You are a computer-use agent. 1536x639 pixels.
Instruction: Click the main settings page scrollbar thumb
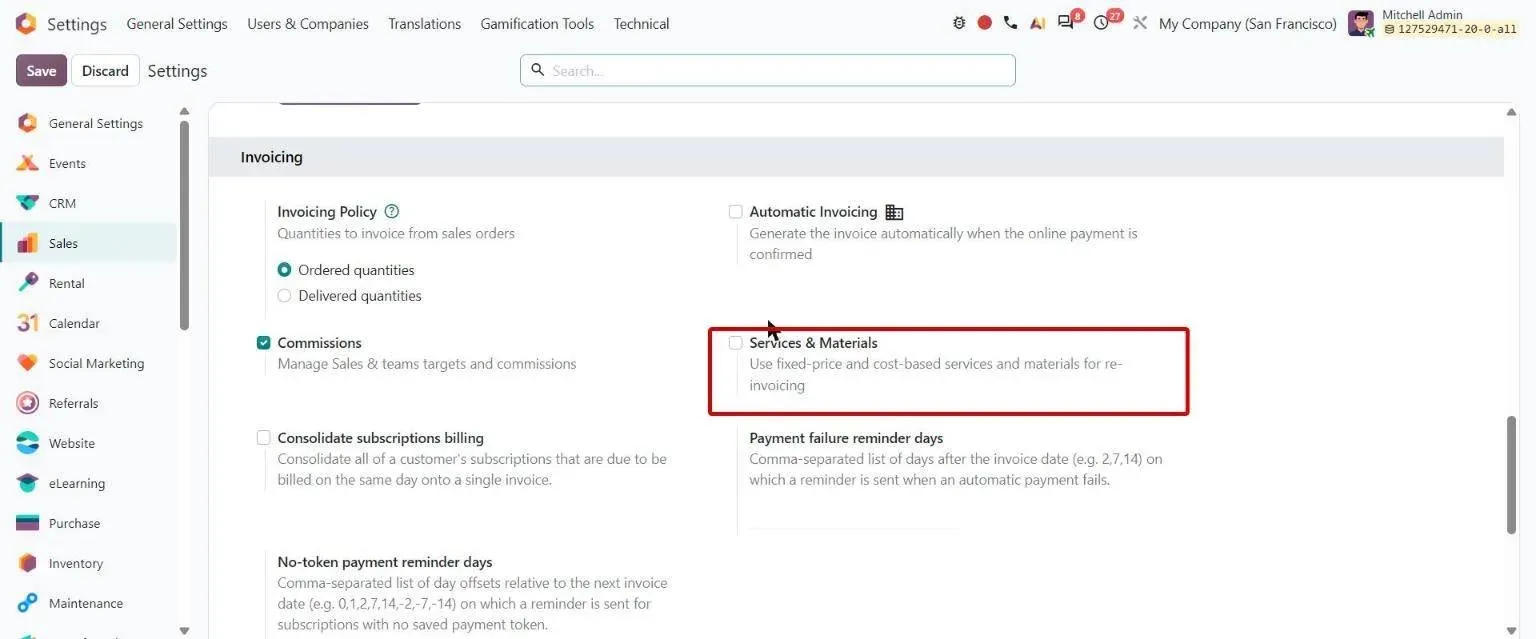(x=1512, y=475)
